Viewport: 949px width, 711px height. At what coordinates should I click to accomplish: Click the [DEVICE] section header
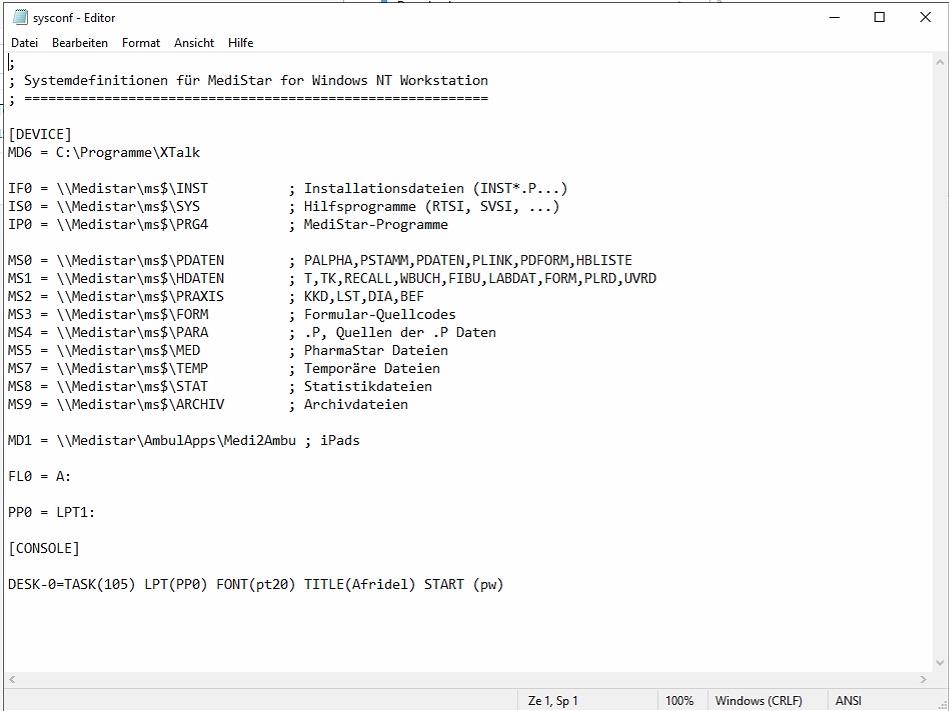pyautogui.click(x=40, y=134)
